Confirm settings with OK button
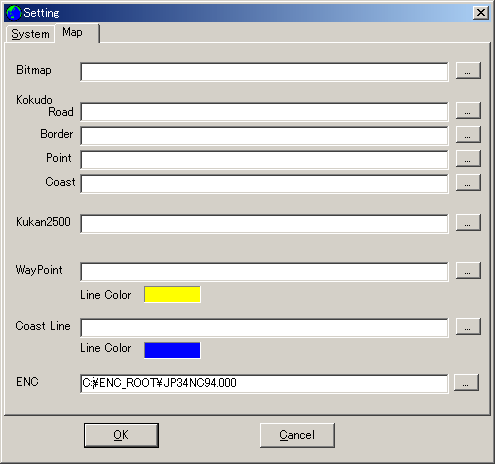The image size is (495, 464). tap(121, 435)
